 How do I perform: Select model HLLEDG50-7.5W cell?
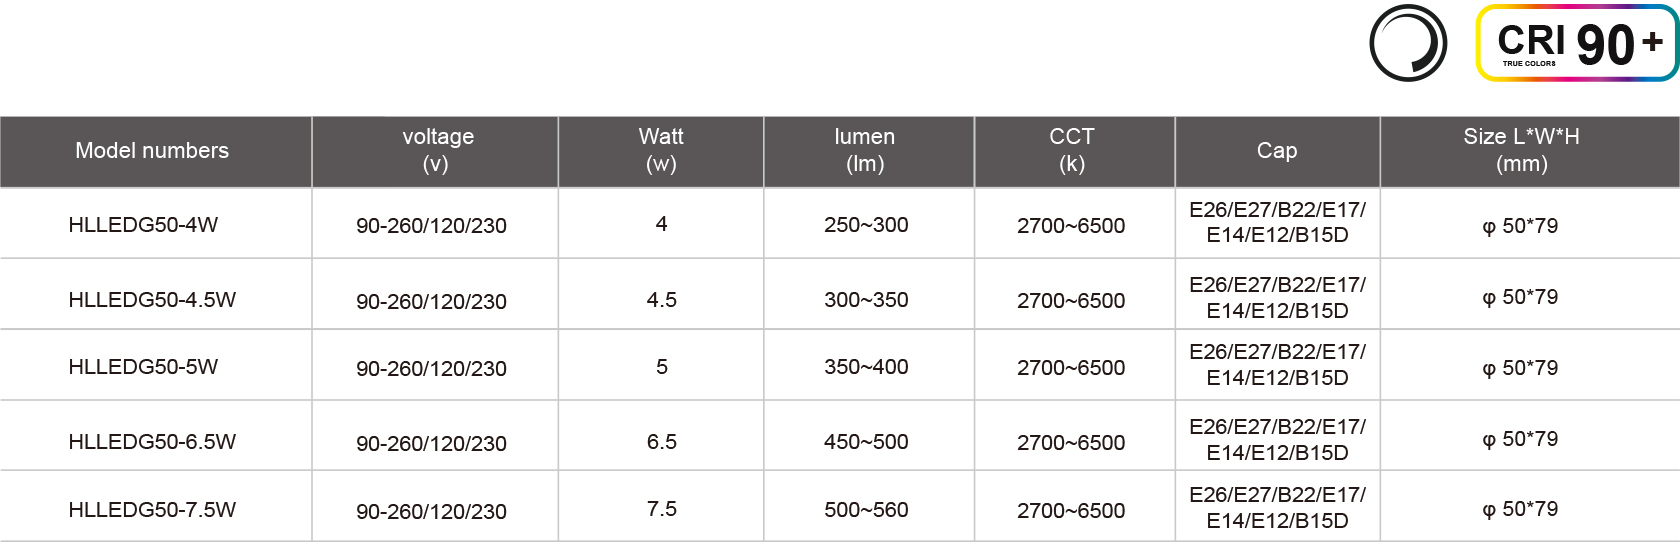coord(152,510)
